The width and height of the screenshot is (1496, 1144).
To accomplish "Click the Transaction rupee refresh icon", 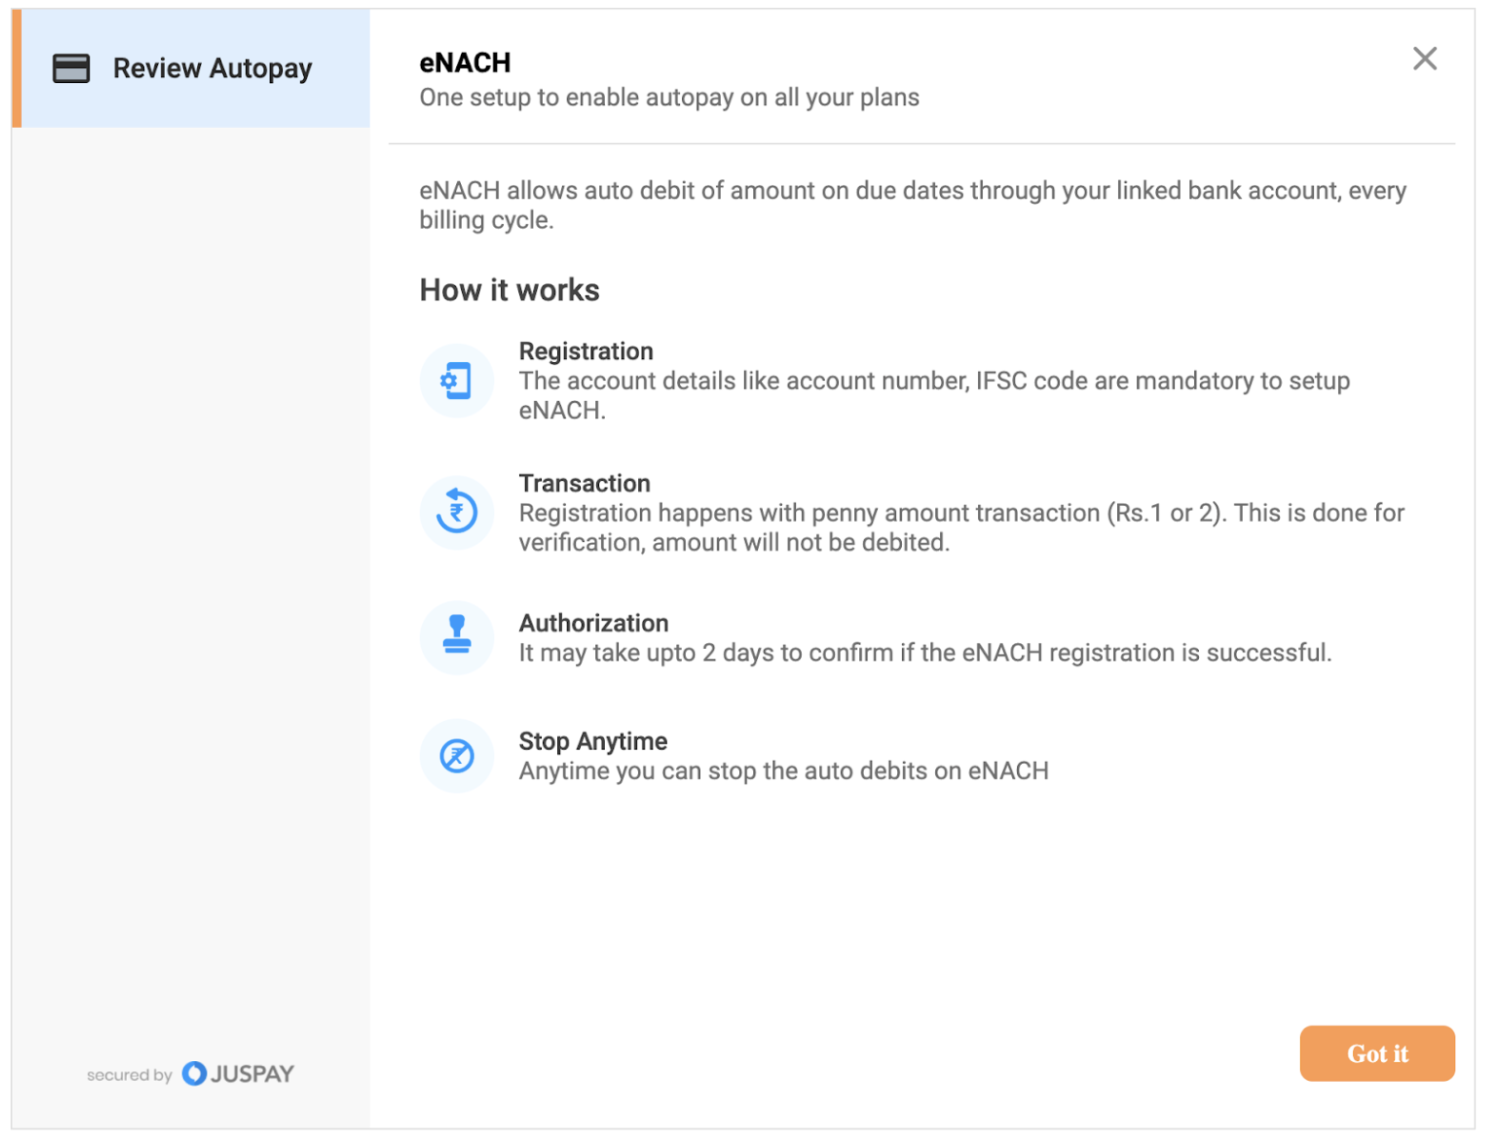I will pyautogui.click(x=456, y=513).
